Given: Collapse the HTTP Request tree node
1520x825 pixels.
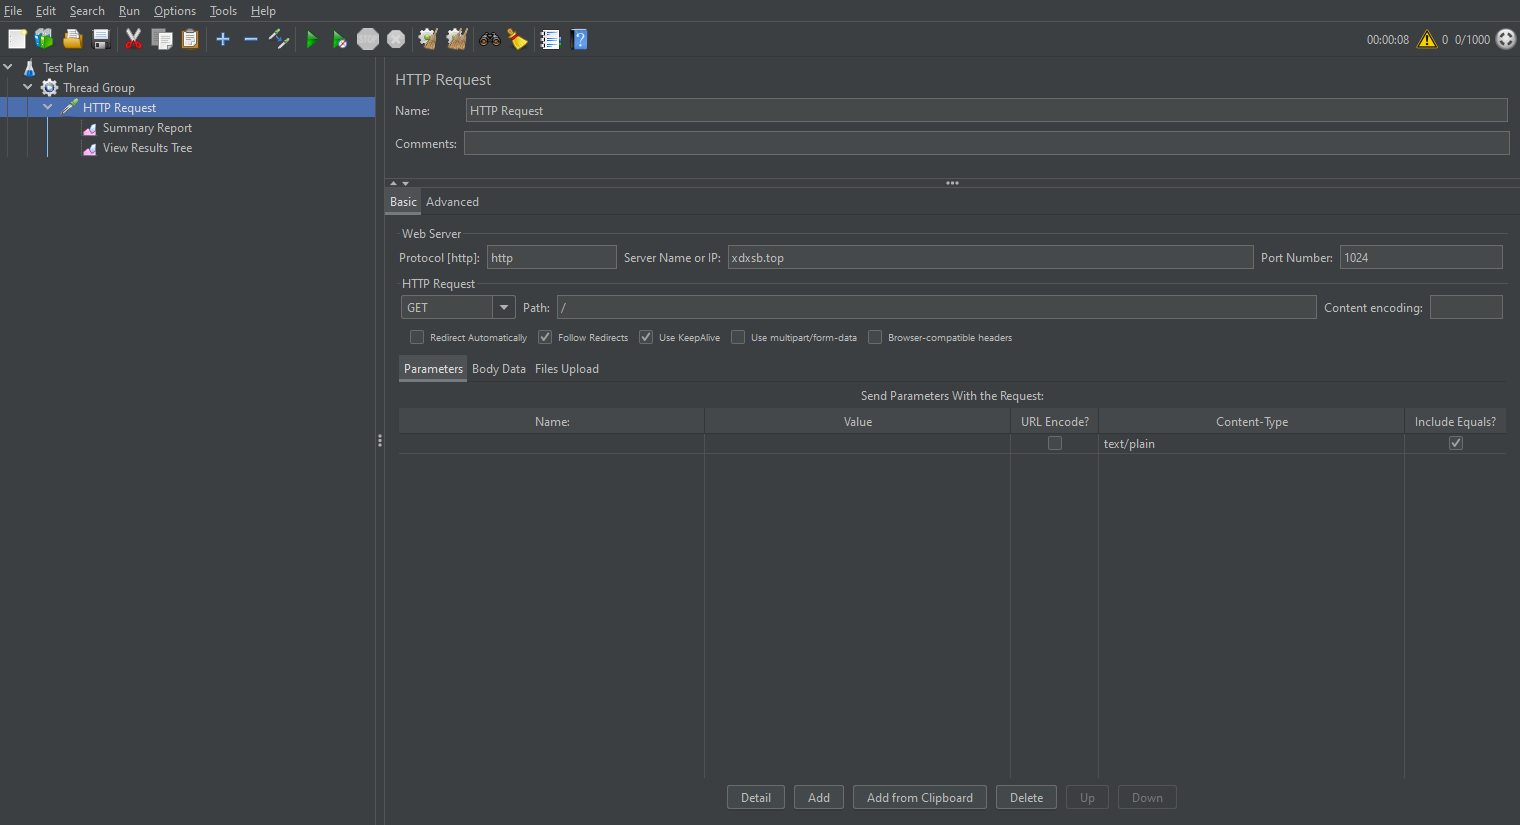Looking at the screenshot, I should pos(48,108).
